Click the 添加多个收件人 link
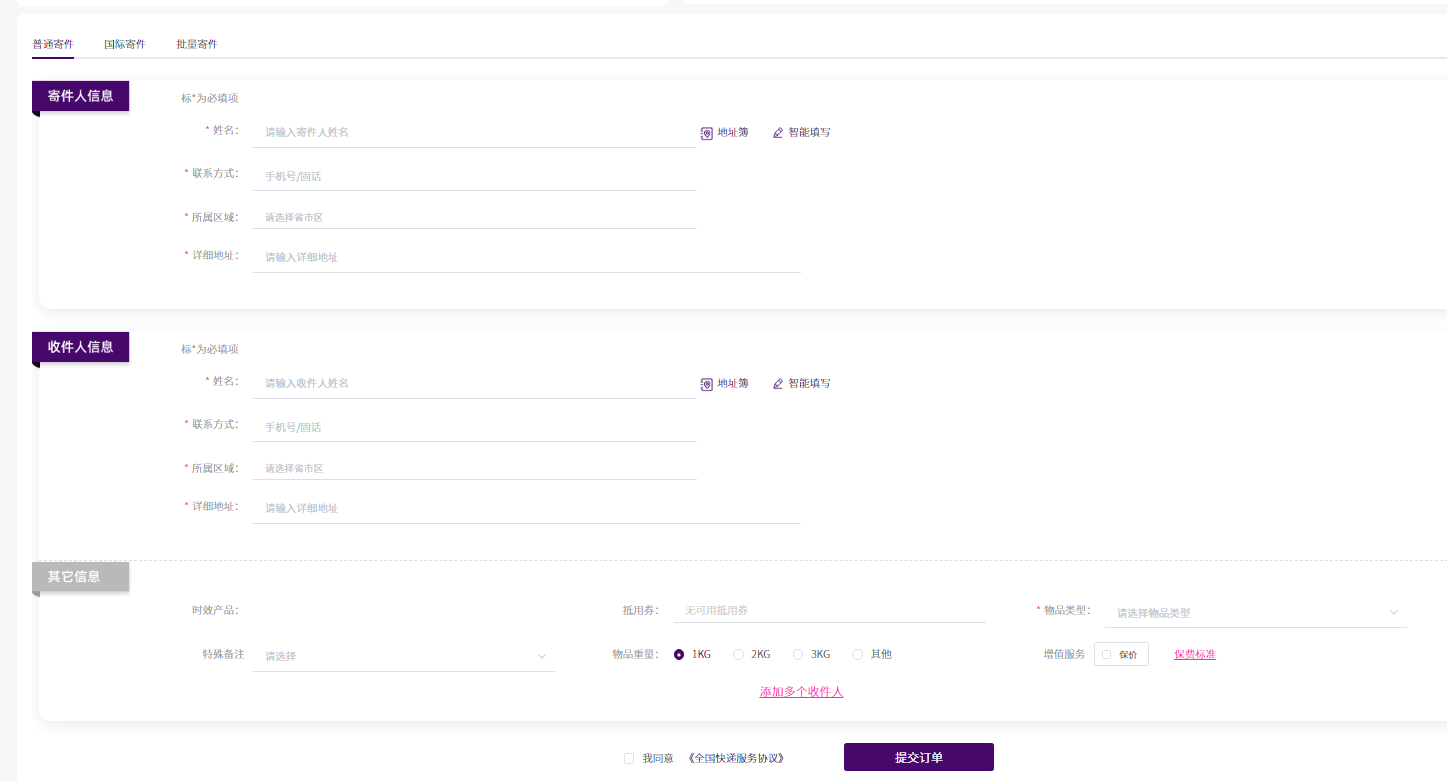 [x=801, y=691]
